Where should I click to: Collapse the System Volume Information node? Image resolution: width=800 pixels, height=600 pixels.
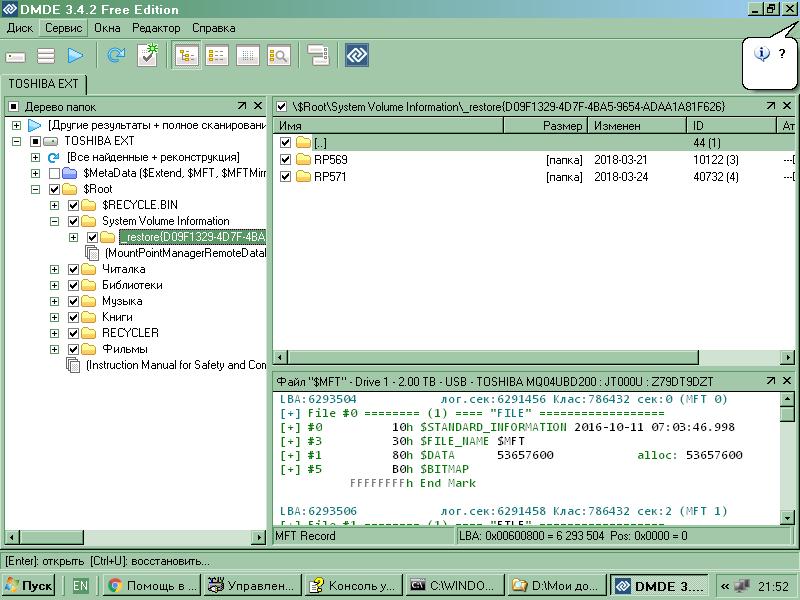coord(55,221)
